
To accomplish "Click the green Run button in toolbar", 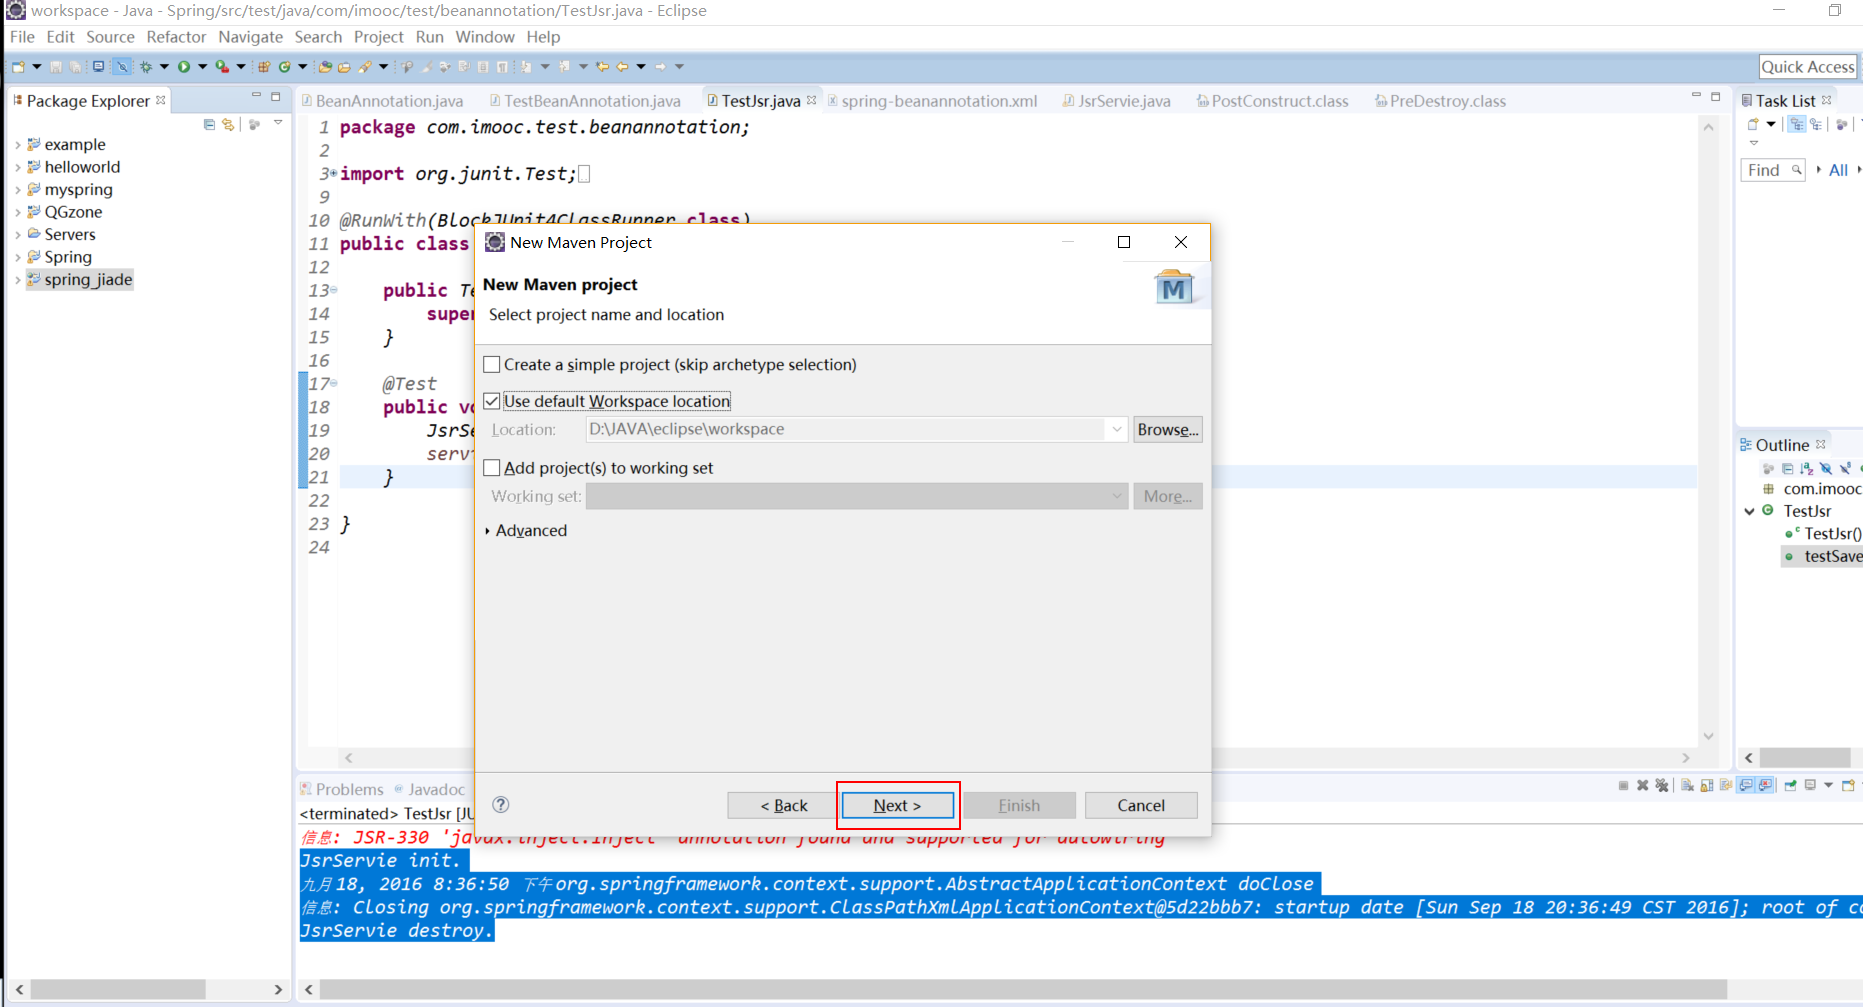I will tap(184, 67).
